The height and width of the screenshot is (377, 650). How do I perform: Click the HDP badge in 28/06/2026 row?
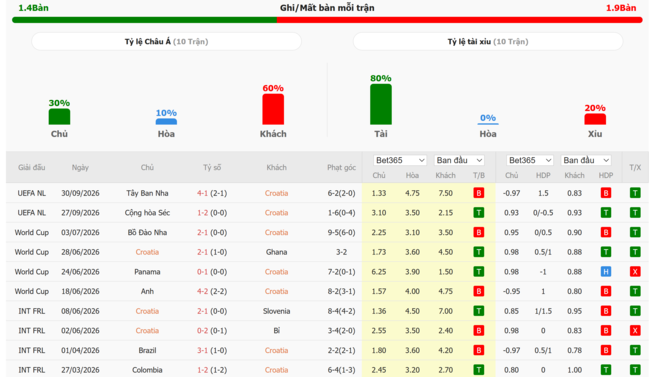(606, 252)
